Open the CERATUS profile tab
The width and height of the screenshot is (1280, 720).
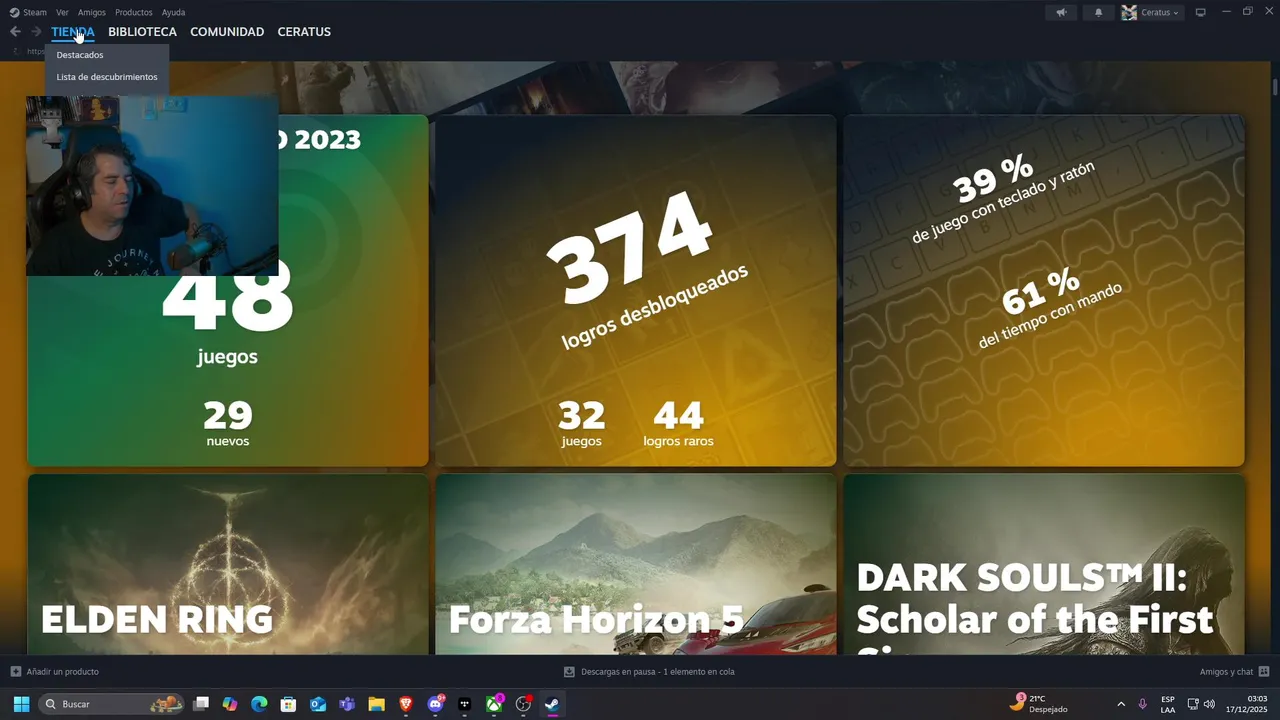pos(304,32)
